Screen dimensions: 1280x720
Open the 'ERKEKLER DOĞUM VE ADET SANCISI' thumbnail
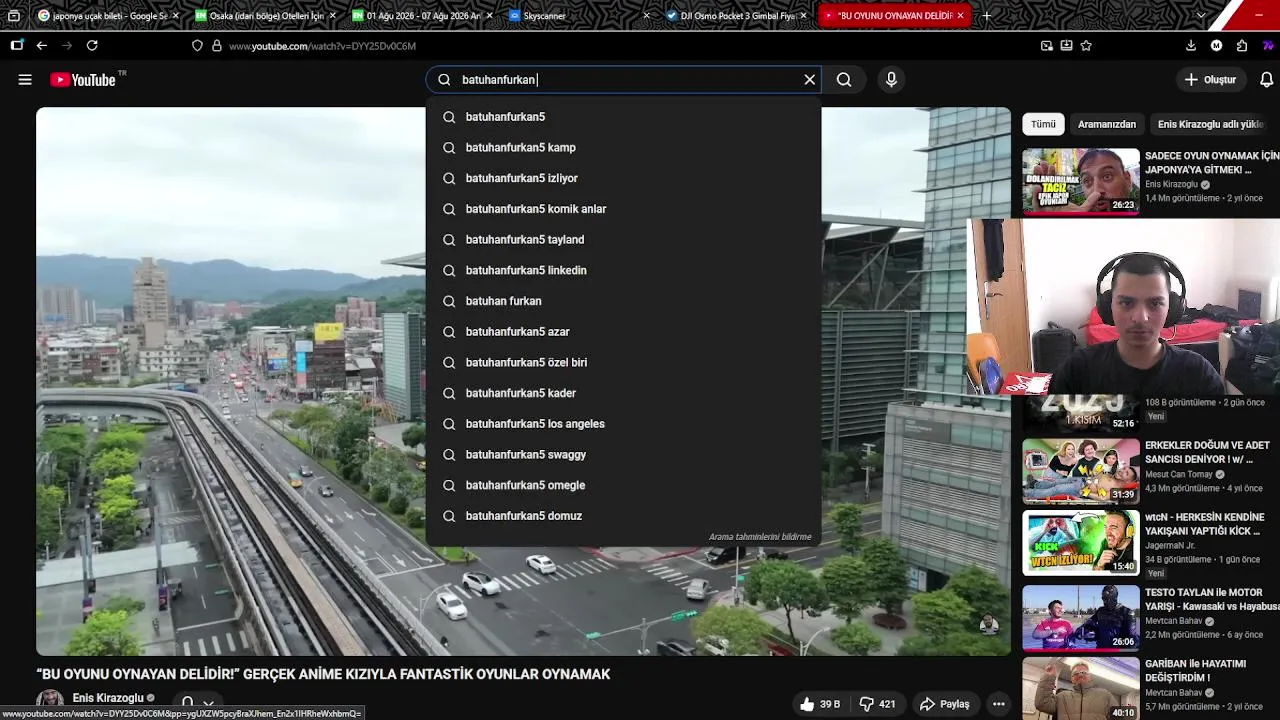click(x=1081, y=471)
